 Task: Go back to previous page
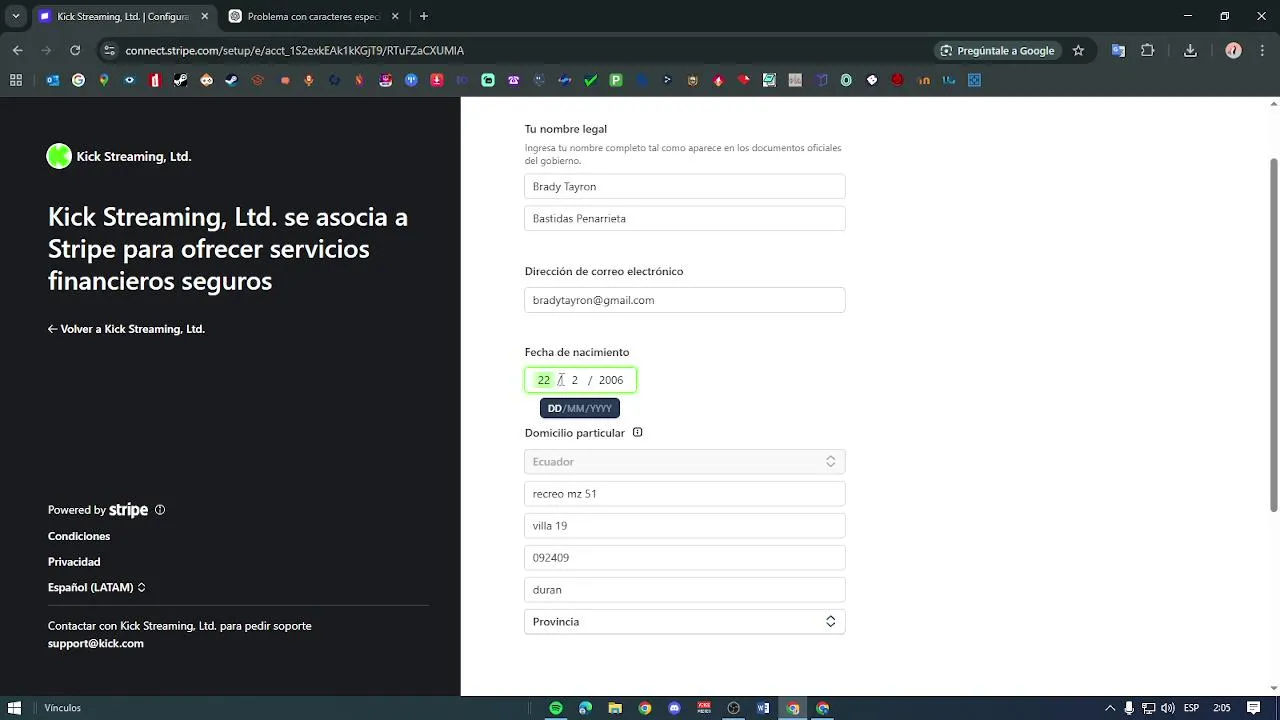pyautogui.click(x=17, y=50)
